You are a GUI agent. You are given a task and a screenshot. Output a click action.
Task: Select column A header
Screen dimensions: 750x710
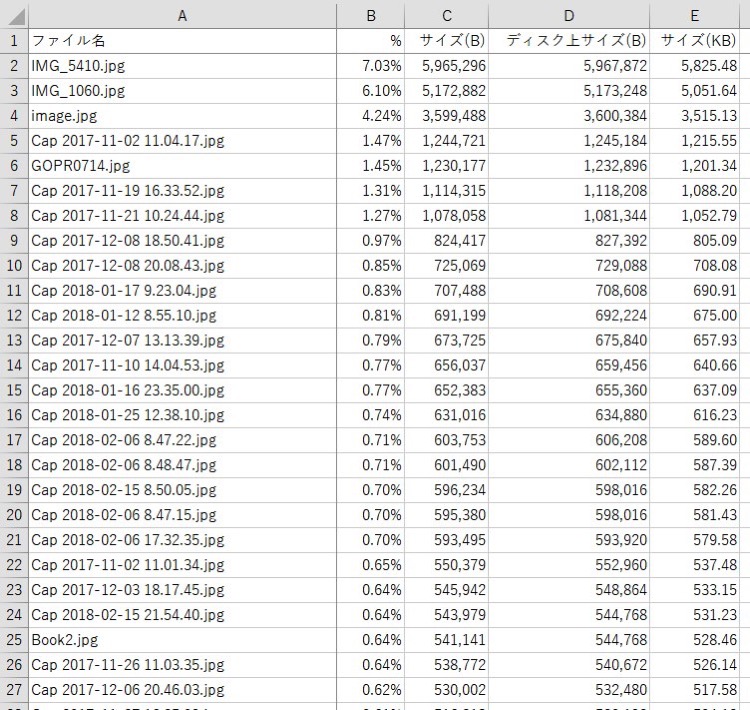pyautogui.click(x=182, y=15)
